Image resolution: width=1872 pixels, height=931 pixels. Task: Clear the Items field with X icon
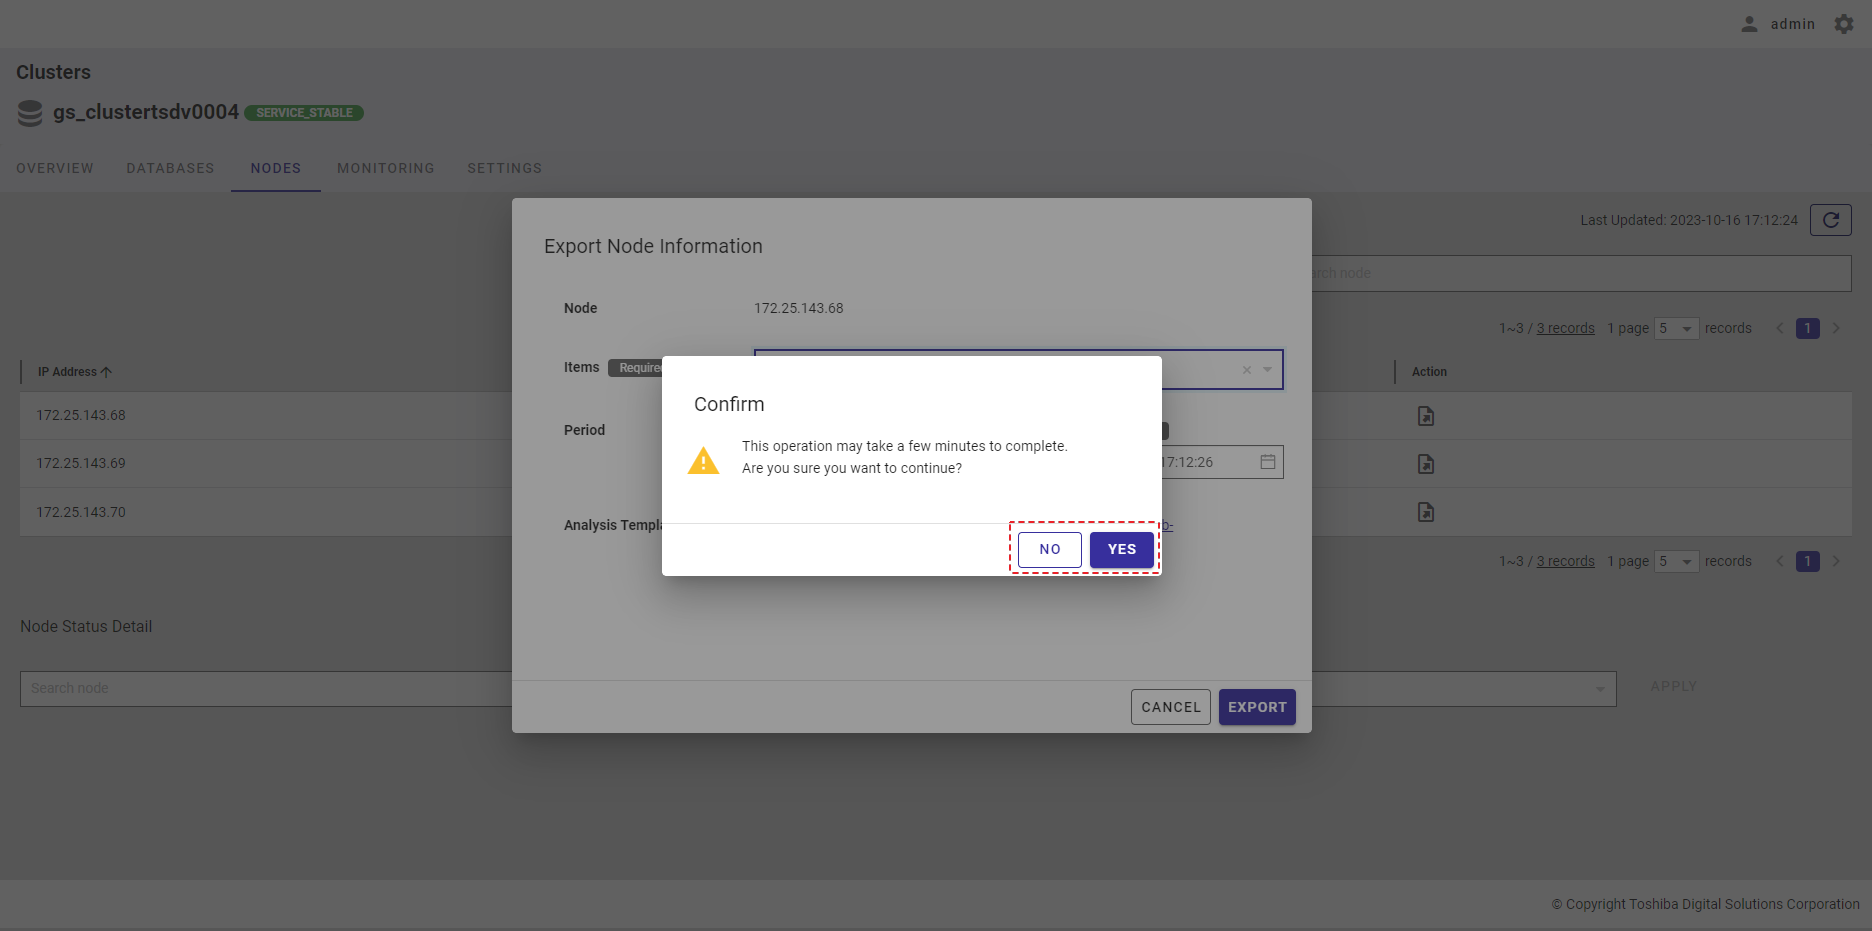1247,370
